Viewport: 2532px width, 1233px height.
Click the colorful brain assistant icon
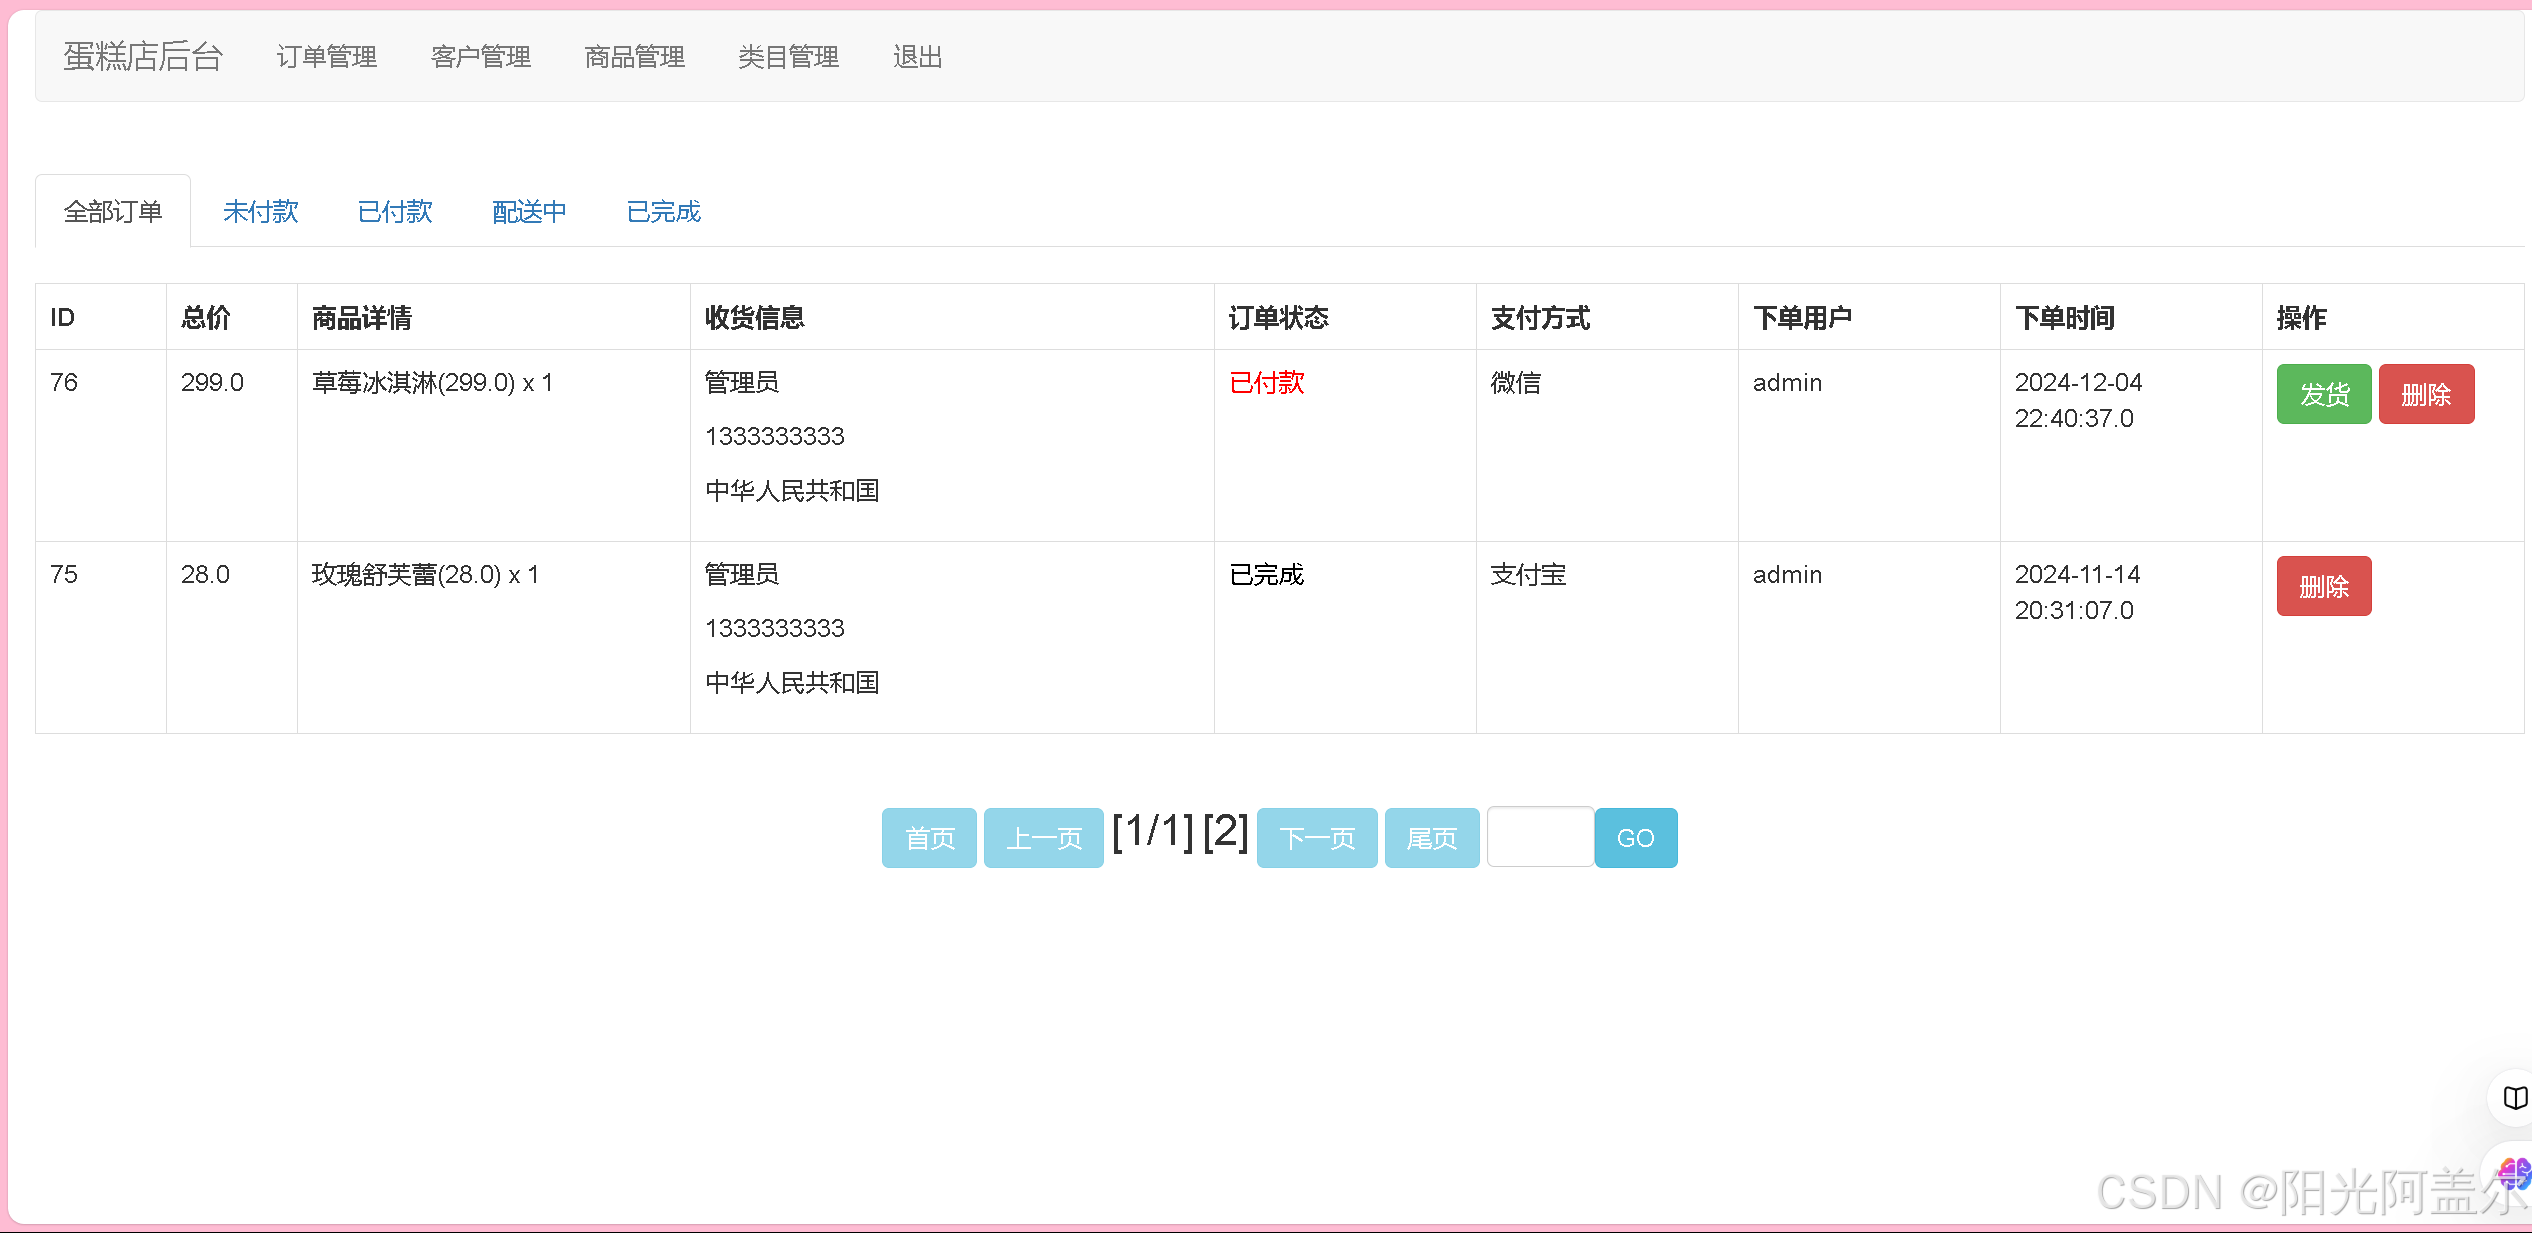coord(2514,1172)
